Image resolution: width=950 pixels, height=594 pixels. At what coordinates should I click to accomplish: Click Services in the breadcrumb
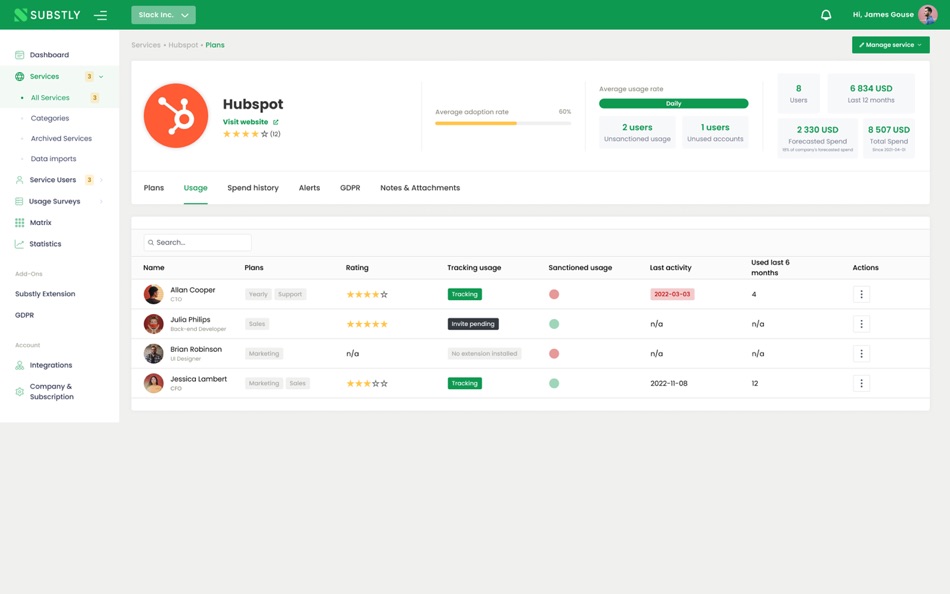tap(146, 45)
